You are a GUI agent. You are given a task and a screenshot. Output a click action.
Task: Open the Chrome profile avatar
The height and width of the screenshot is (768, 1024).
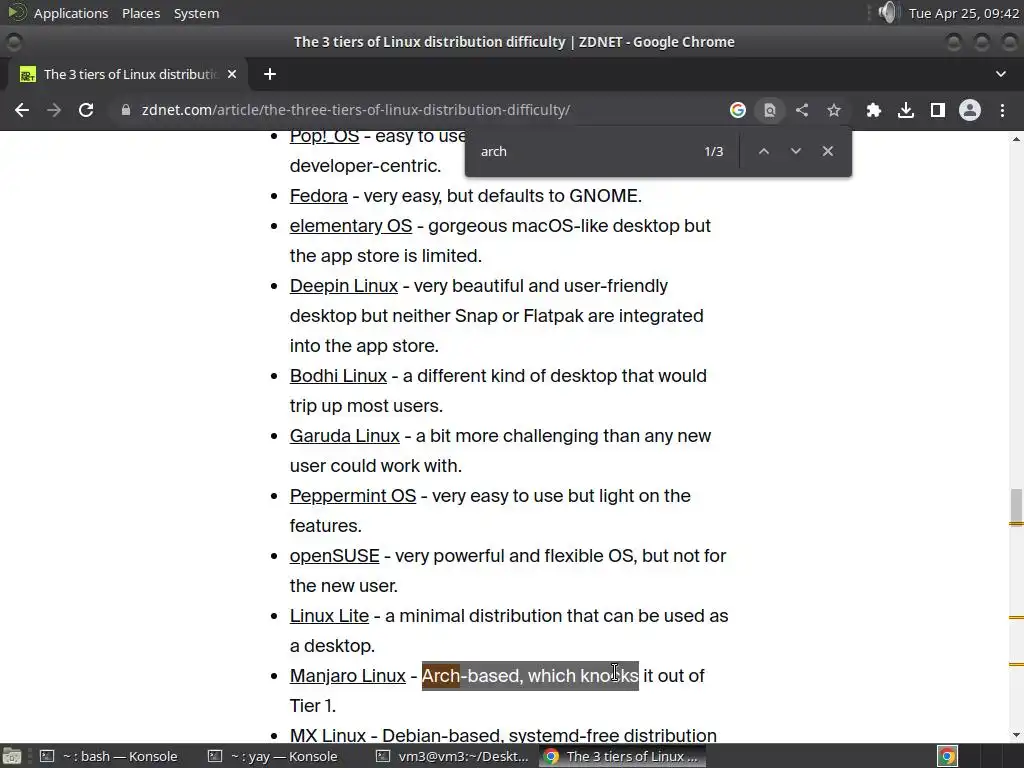970,110
